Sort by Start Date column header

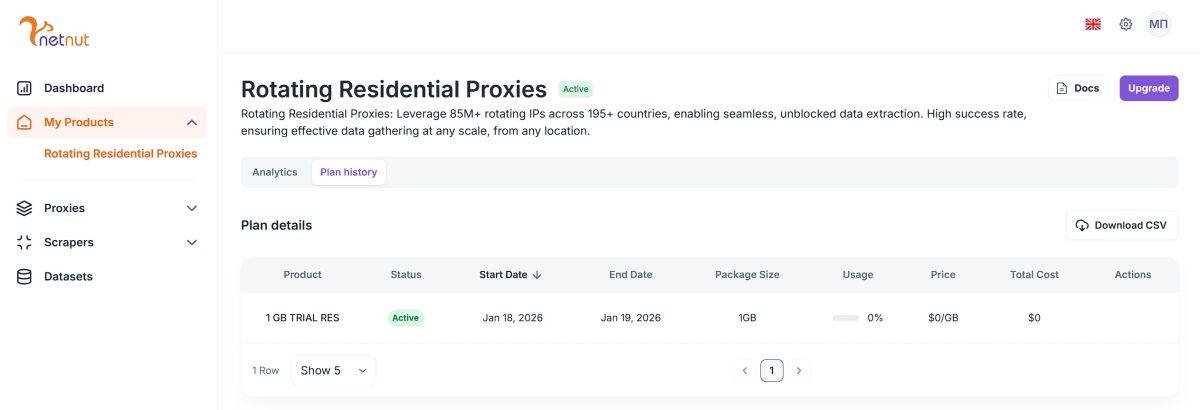pos(510,274)
